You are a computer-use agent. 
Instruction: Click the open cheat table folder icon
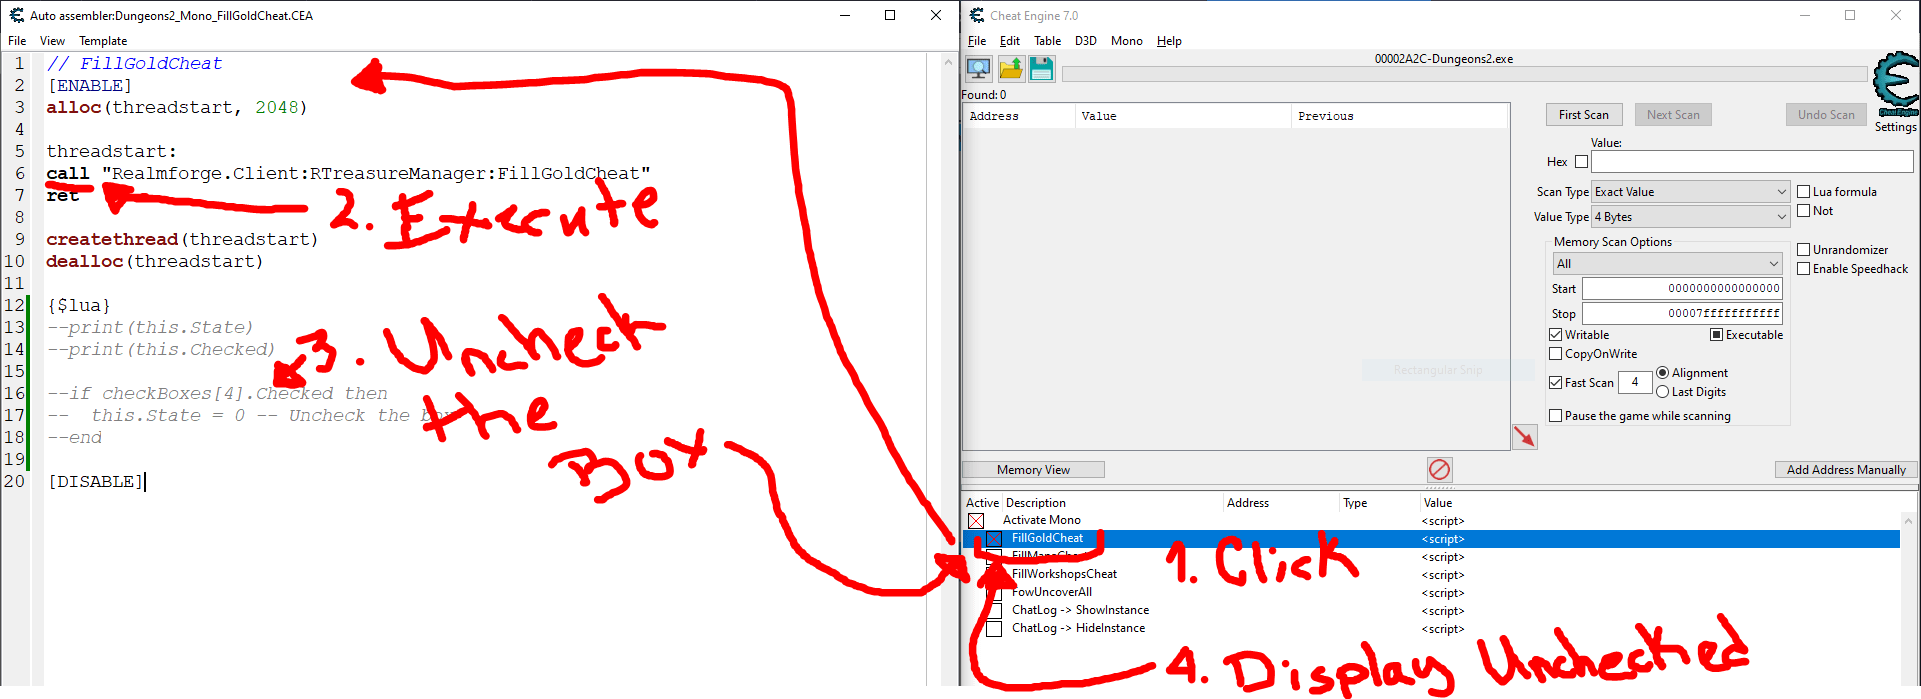tap(1011, 69)
